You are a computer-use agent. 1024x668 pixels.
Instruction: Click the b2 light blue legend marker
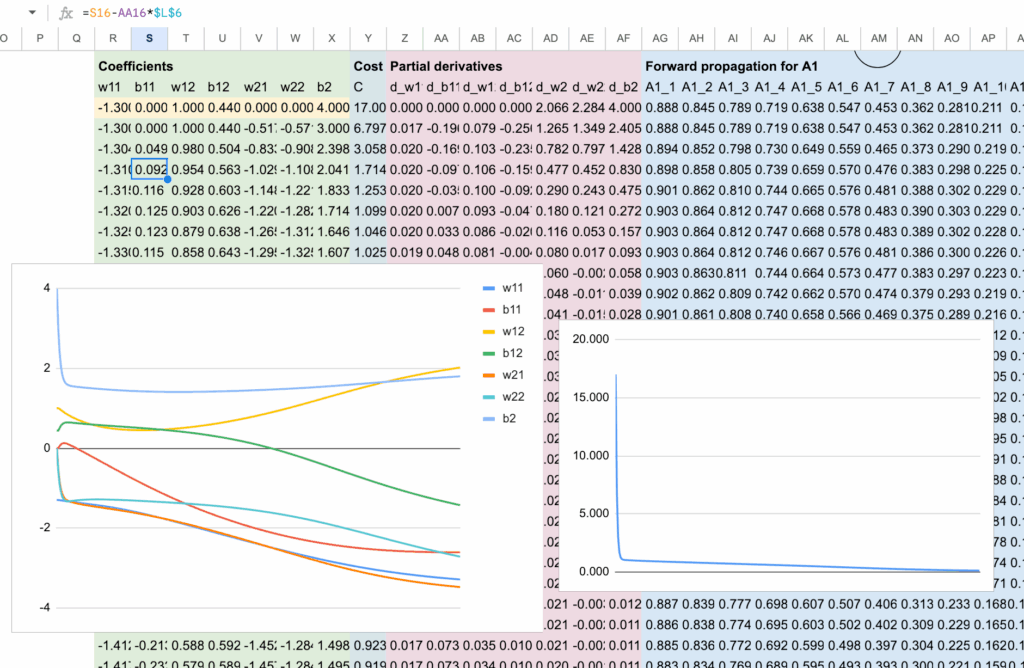489,417
